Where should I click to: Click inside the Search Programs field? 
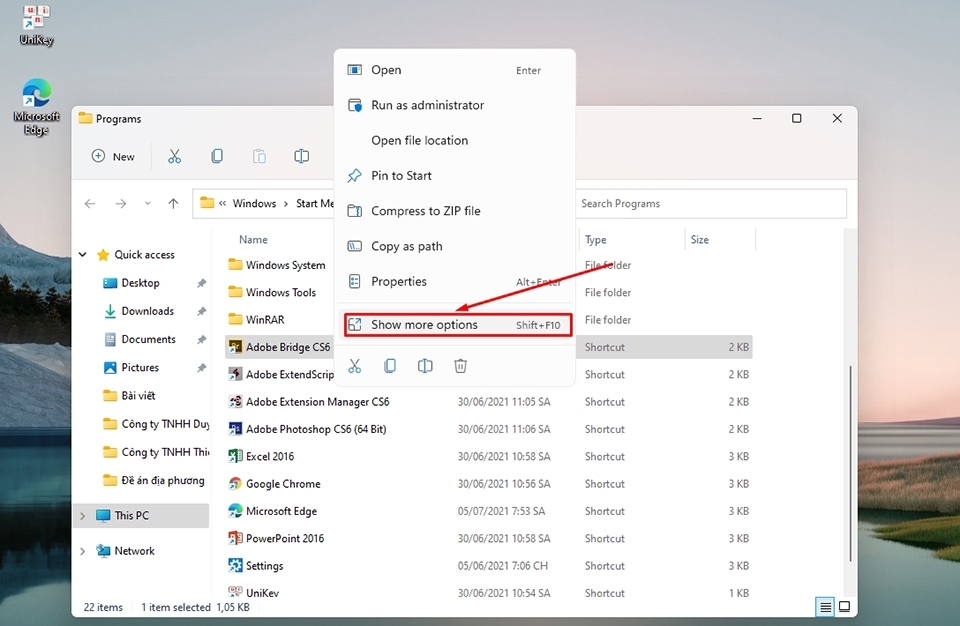(710, 203)
